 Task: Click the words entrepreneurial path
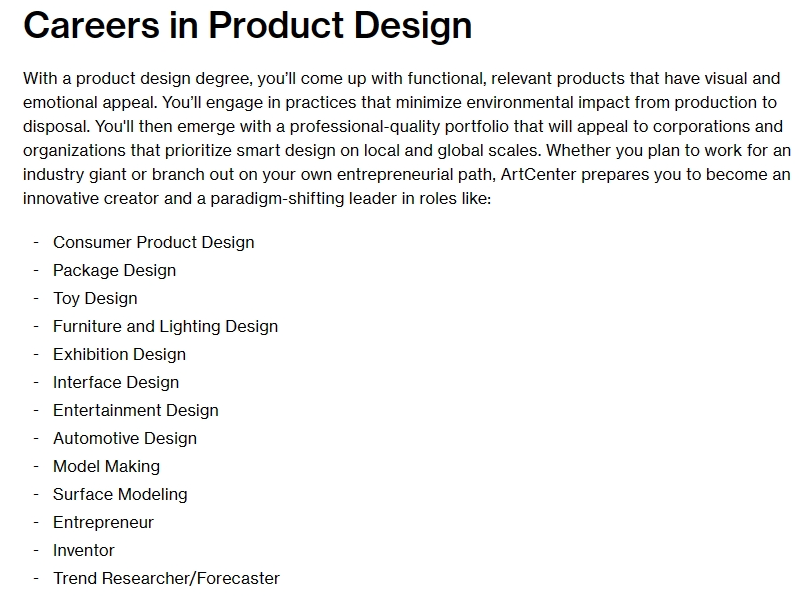click(x=414, y=174)
